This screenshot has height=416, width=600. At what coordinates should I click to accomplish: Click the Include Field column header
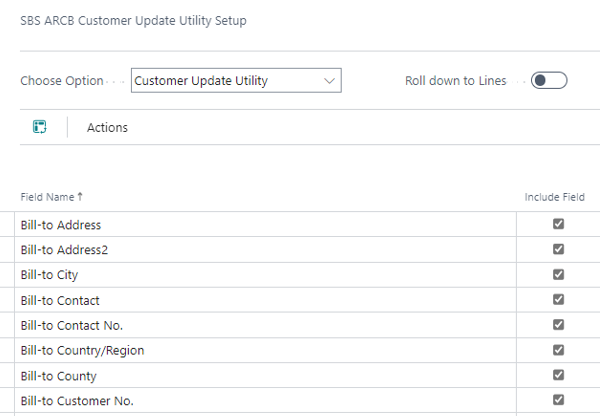click(554, 197)
